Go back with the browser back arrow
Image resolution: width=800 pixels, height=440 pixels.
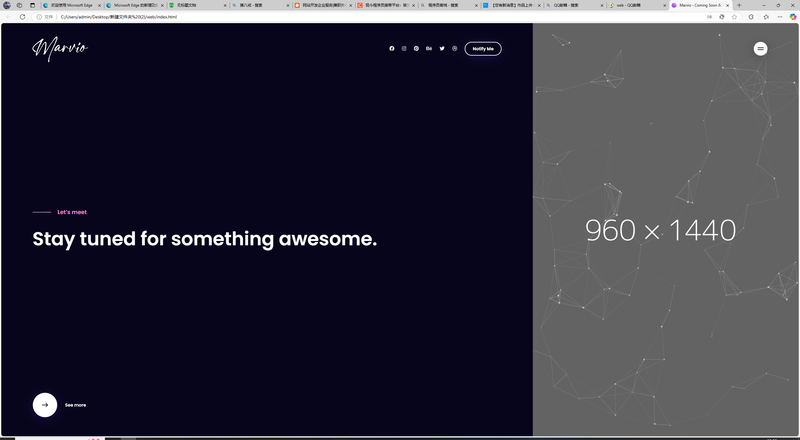(9, 17)
